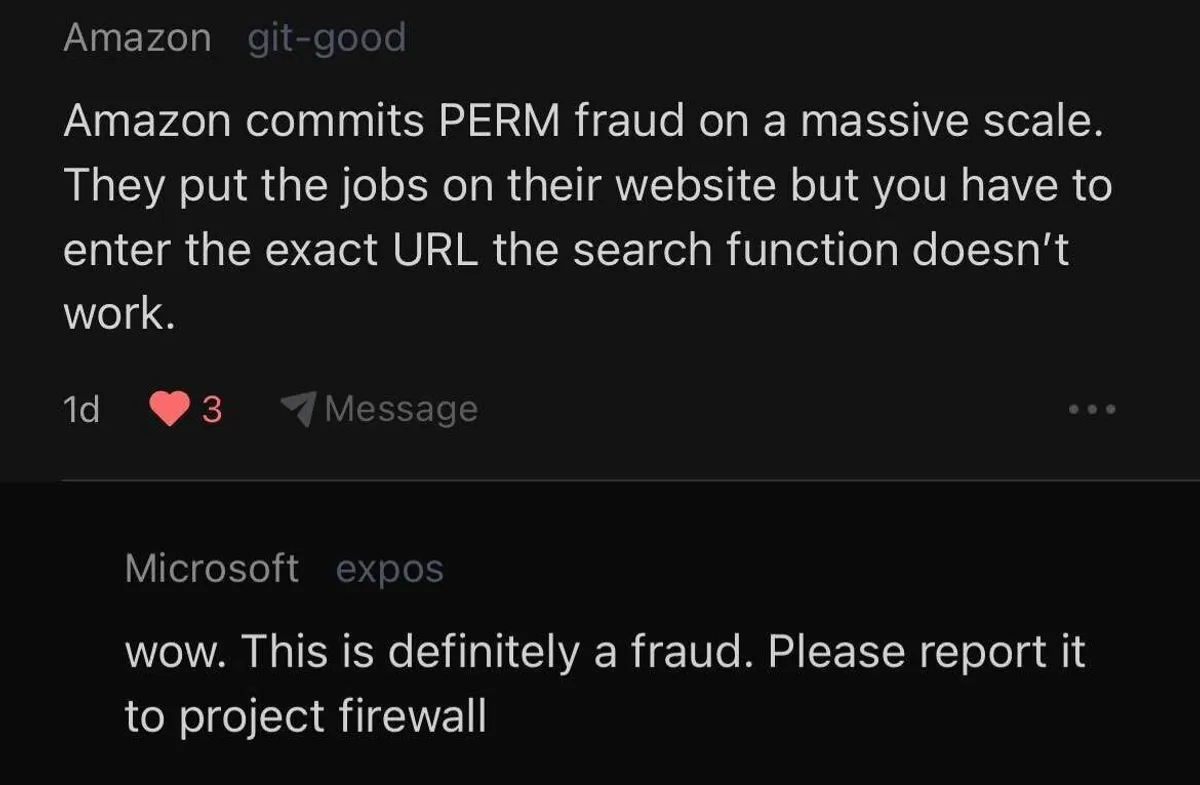Open the Microsoft company tag on reply
The image size is (1200, 785).
click(211, 568)
